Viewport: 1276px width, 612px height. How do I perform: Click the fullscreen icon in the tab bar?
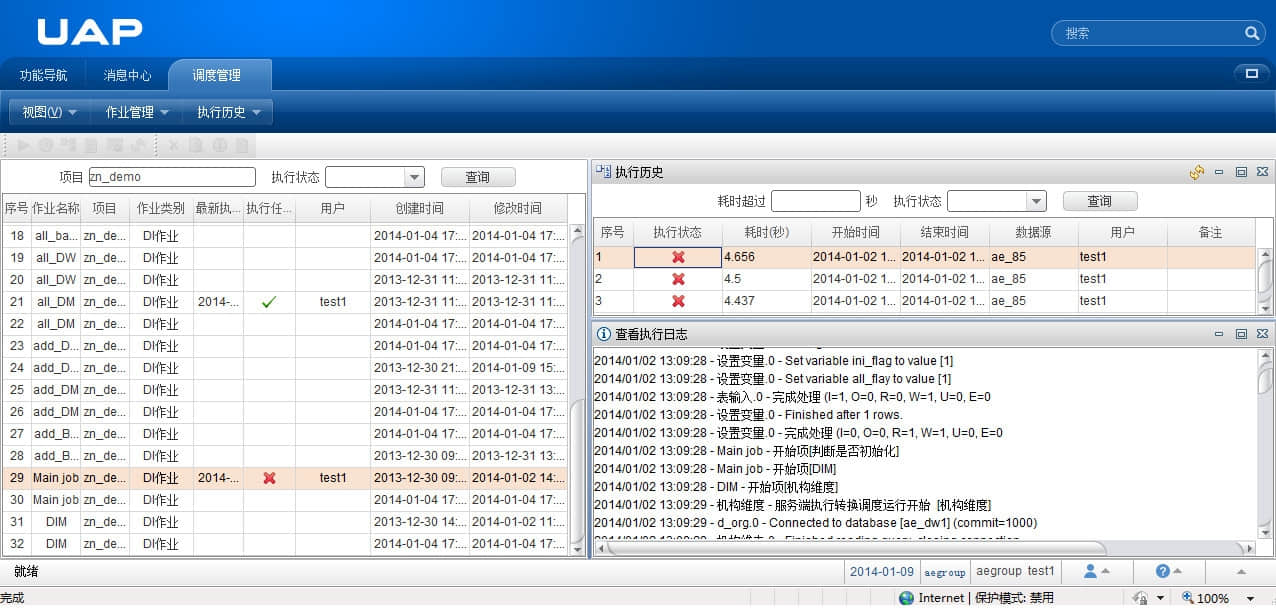(1250, 73)
